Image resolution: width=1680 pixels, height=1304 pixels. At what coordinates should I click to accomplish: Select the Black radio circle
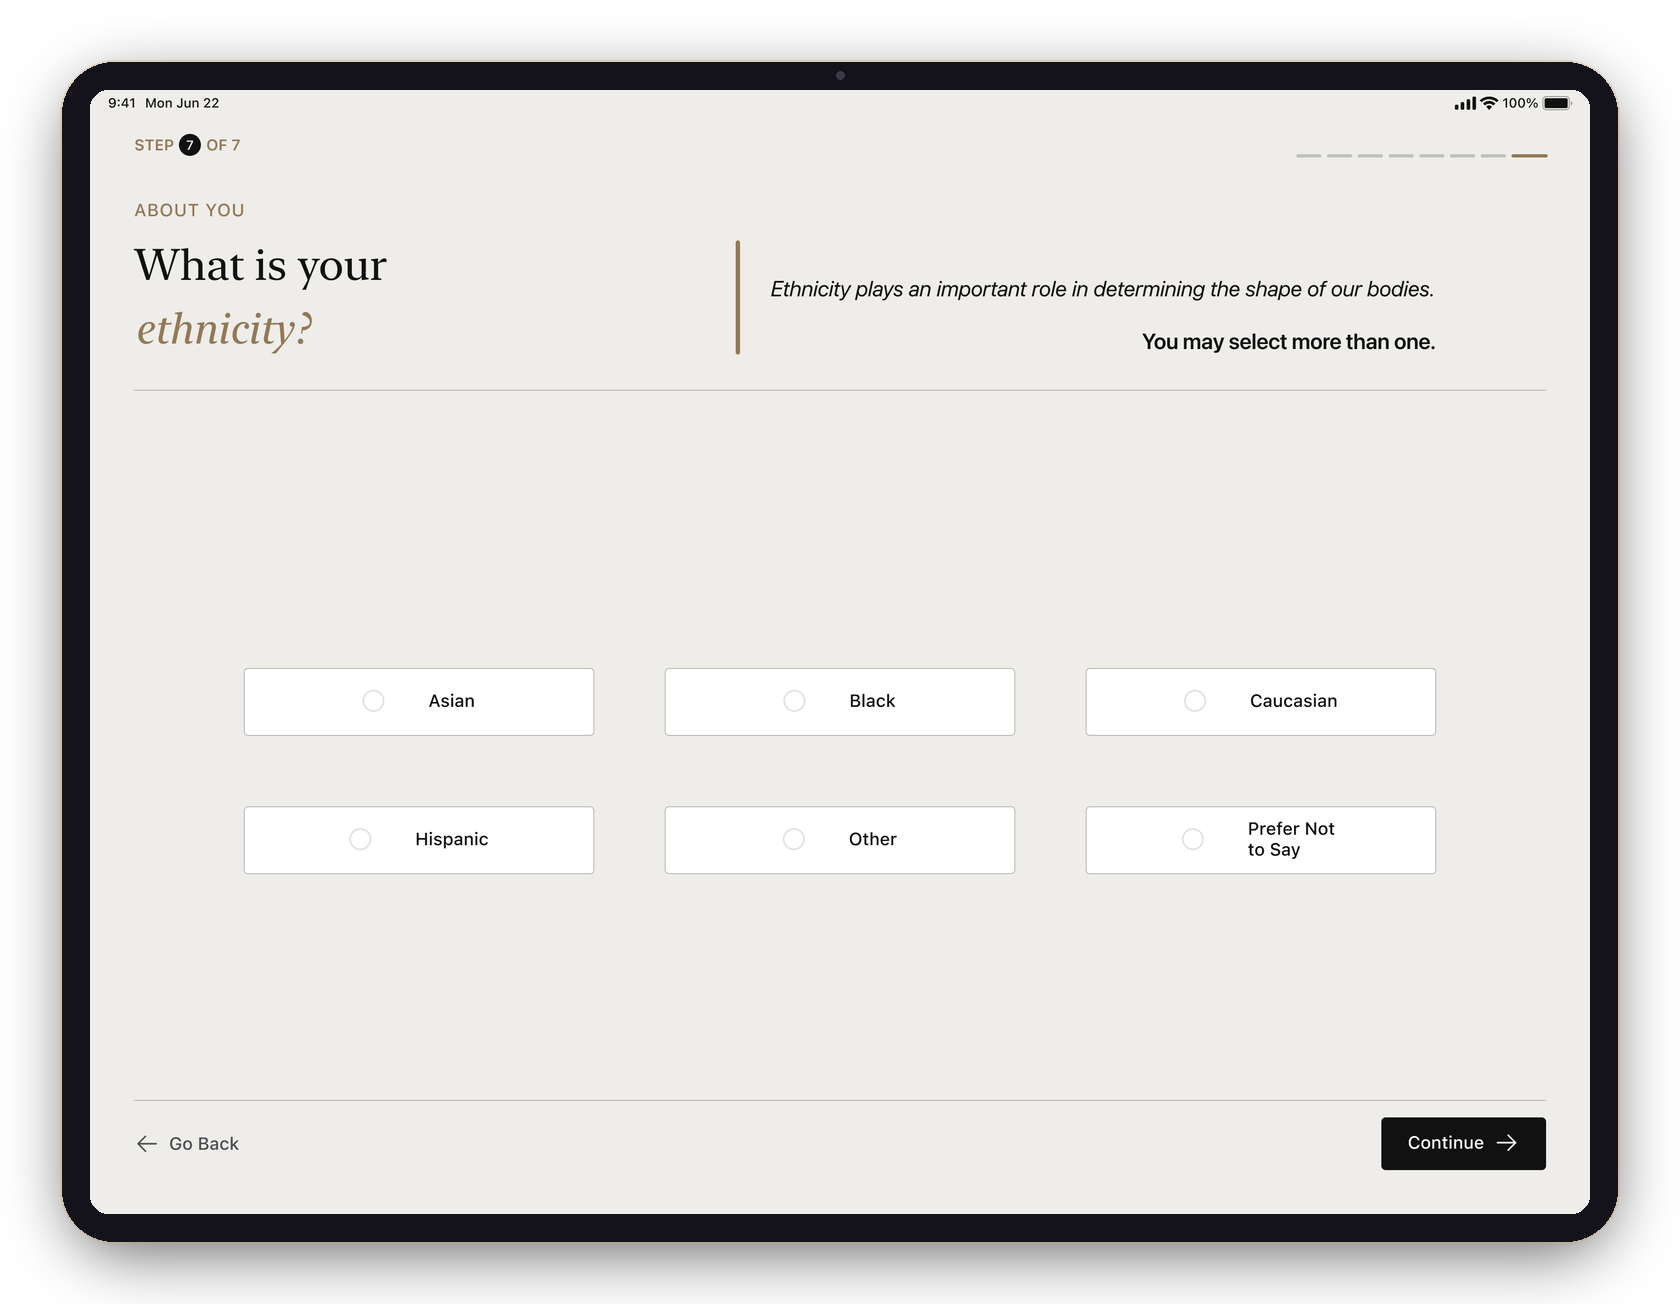tap(794, 701)
